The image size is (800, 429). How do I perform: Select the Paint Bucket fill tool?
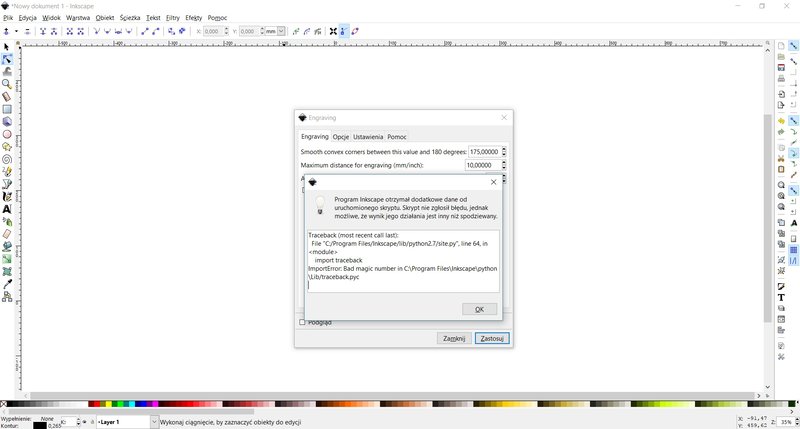click(x=7, y=246)
